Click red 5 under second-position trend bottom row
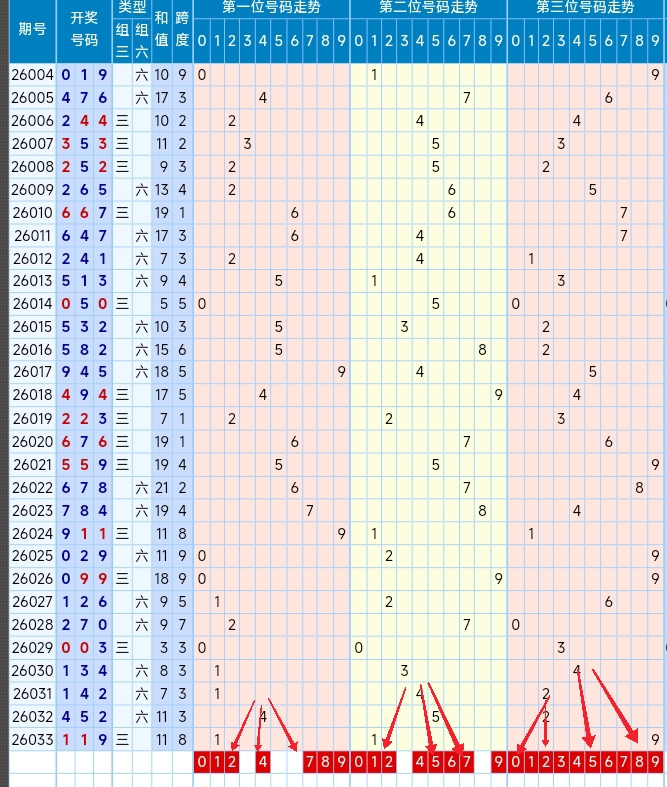The image size is (667, 787). [436, 761]
